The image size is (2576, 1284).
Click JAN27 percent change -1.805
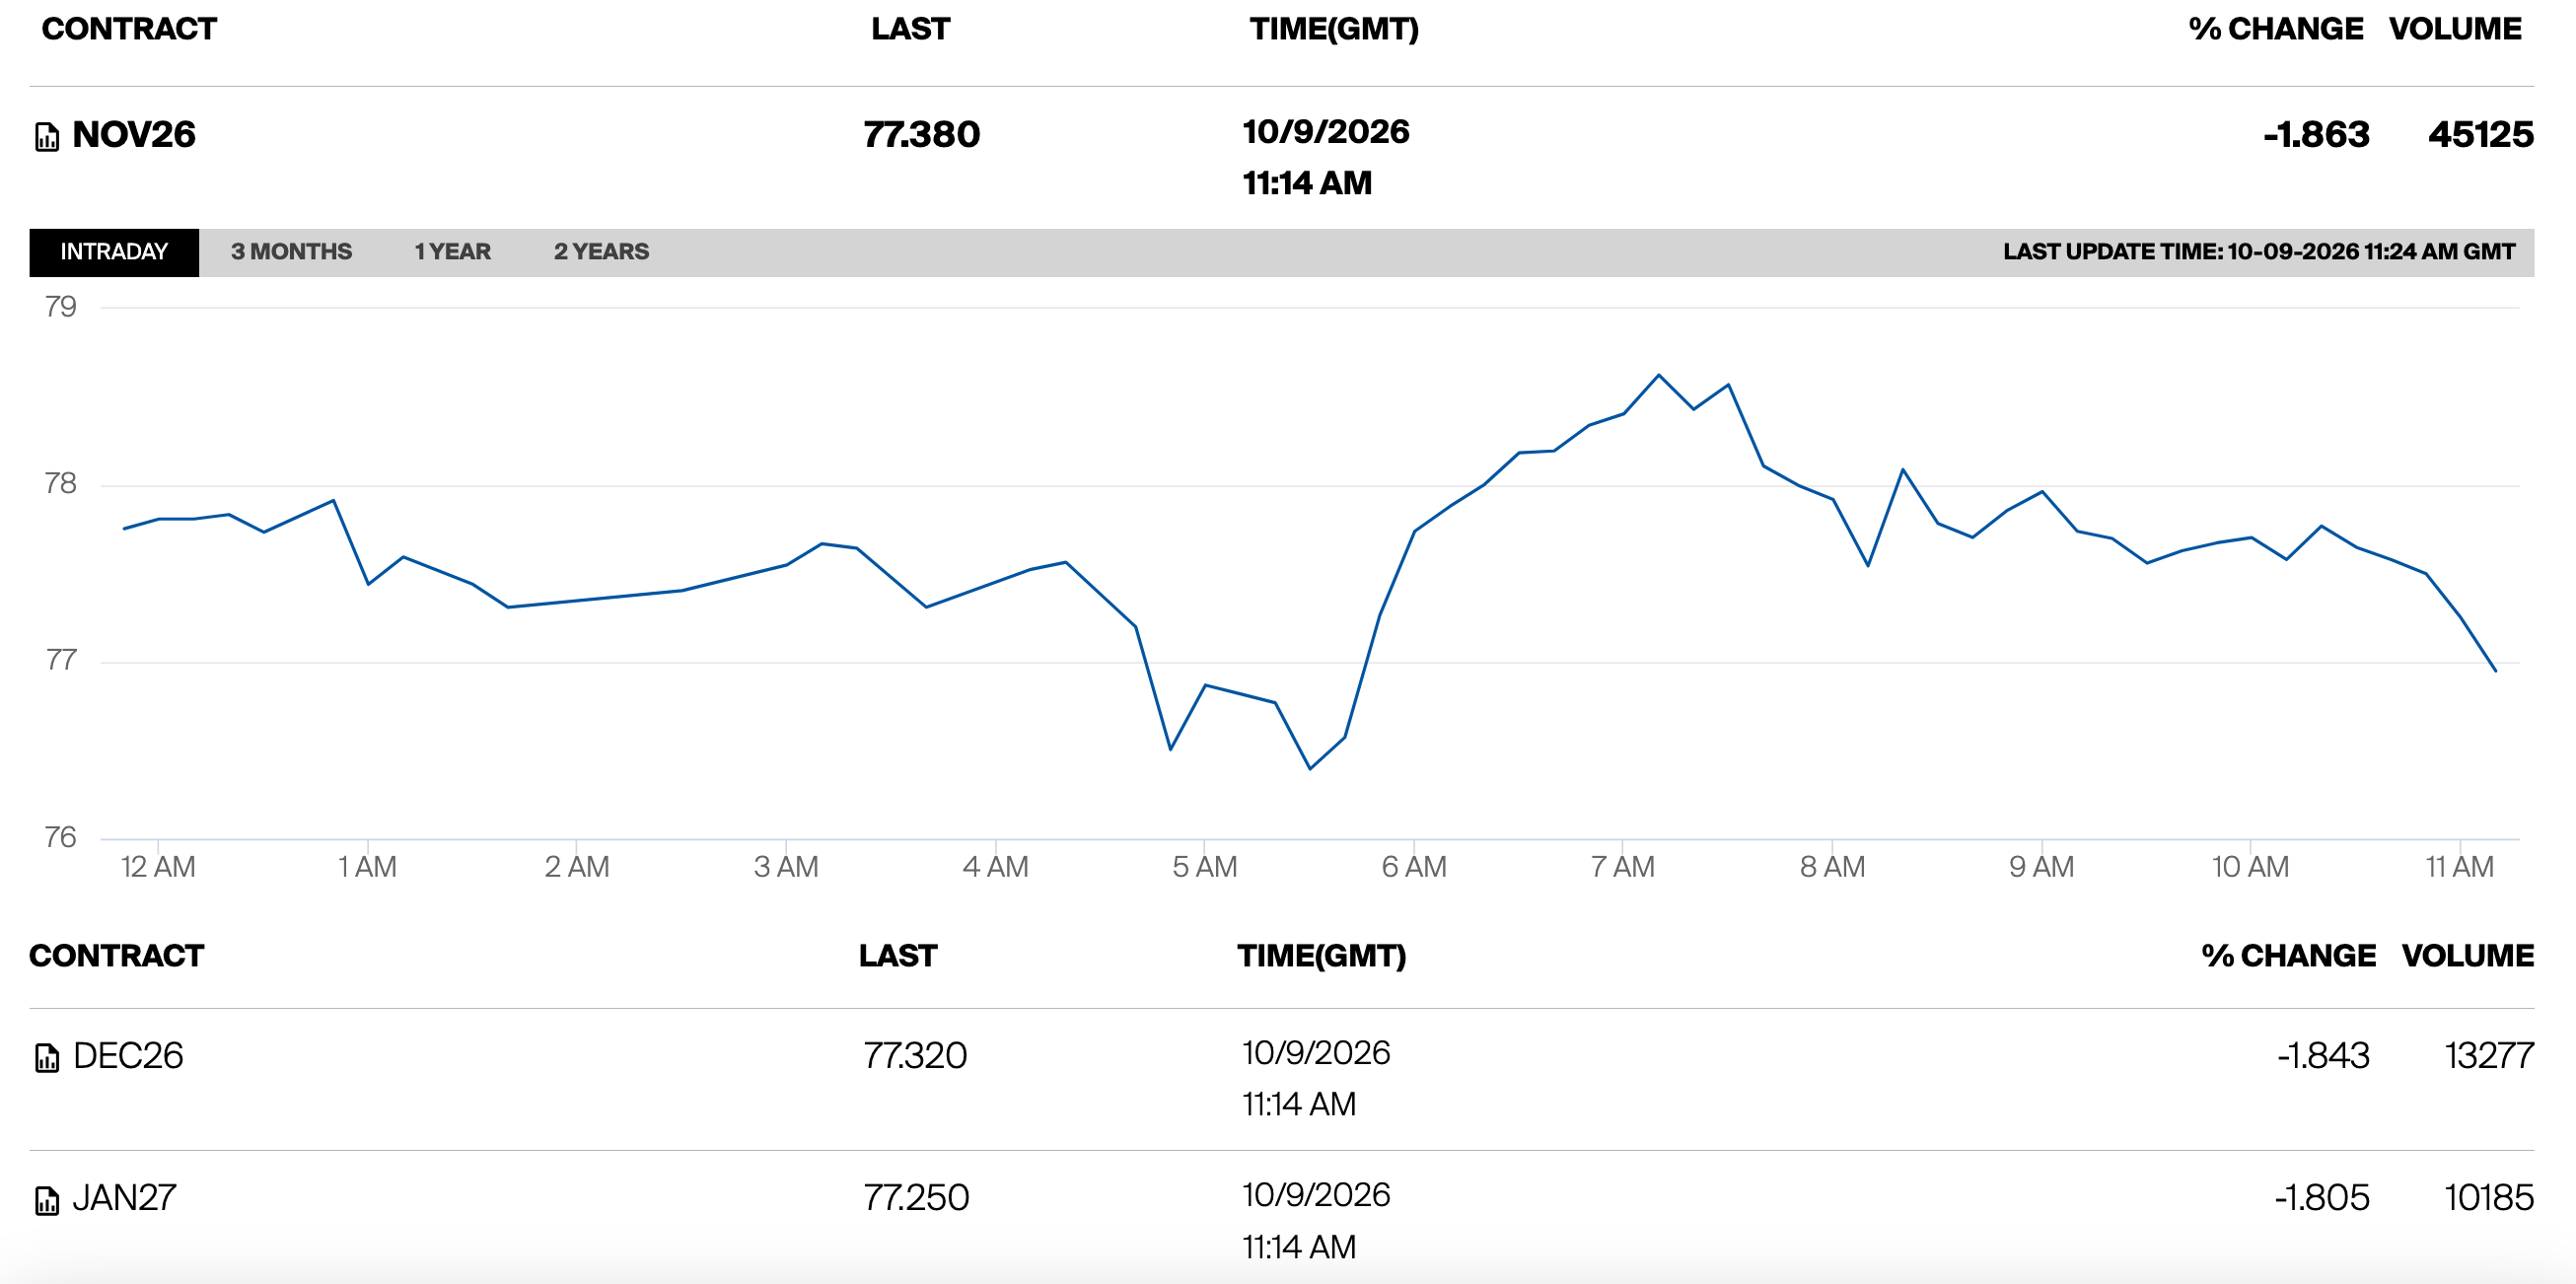[x=2322, y=1198]
